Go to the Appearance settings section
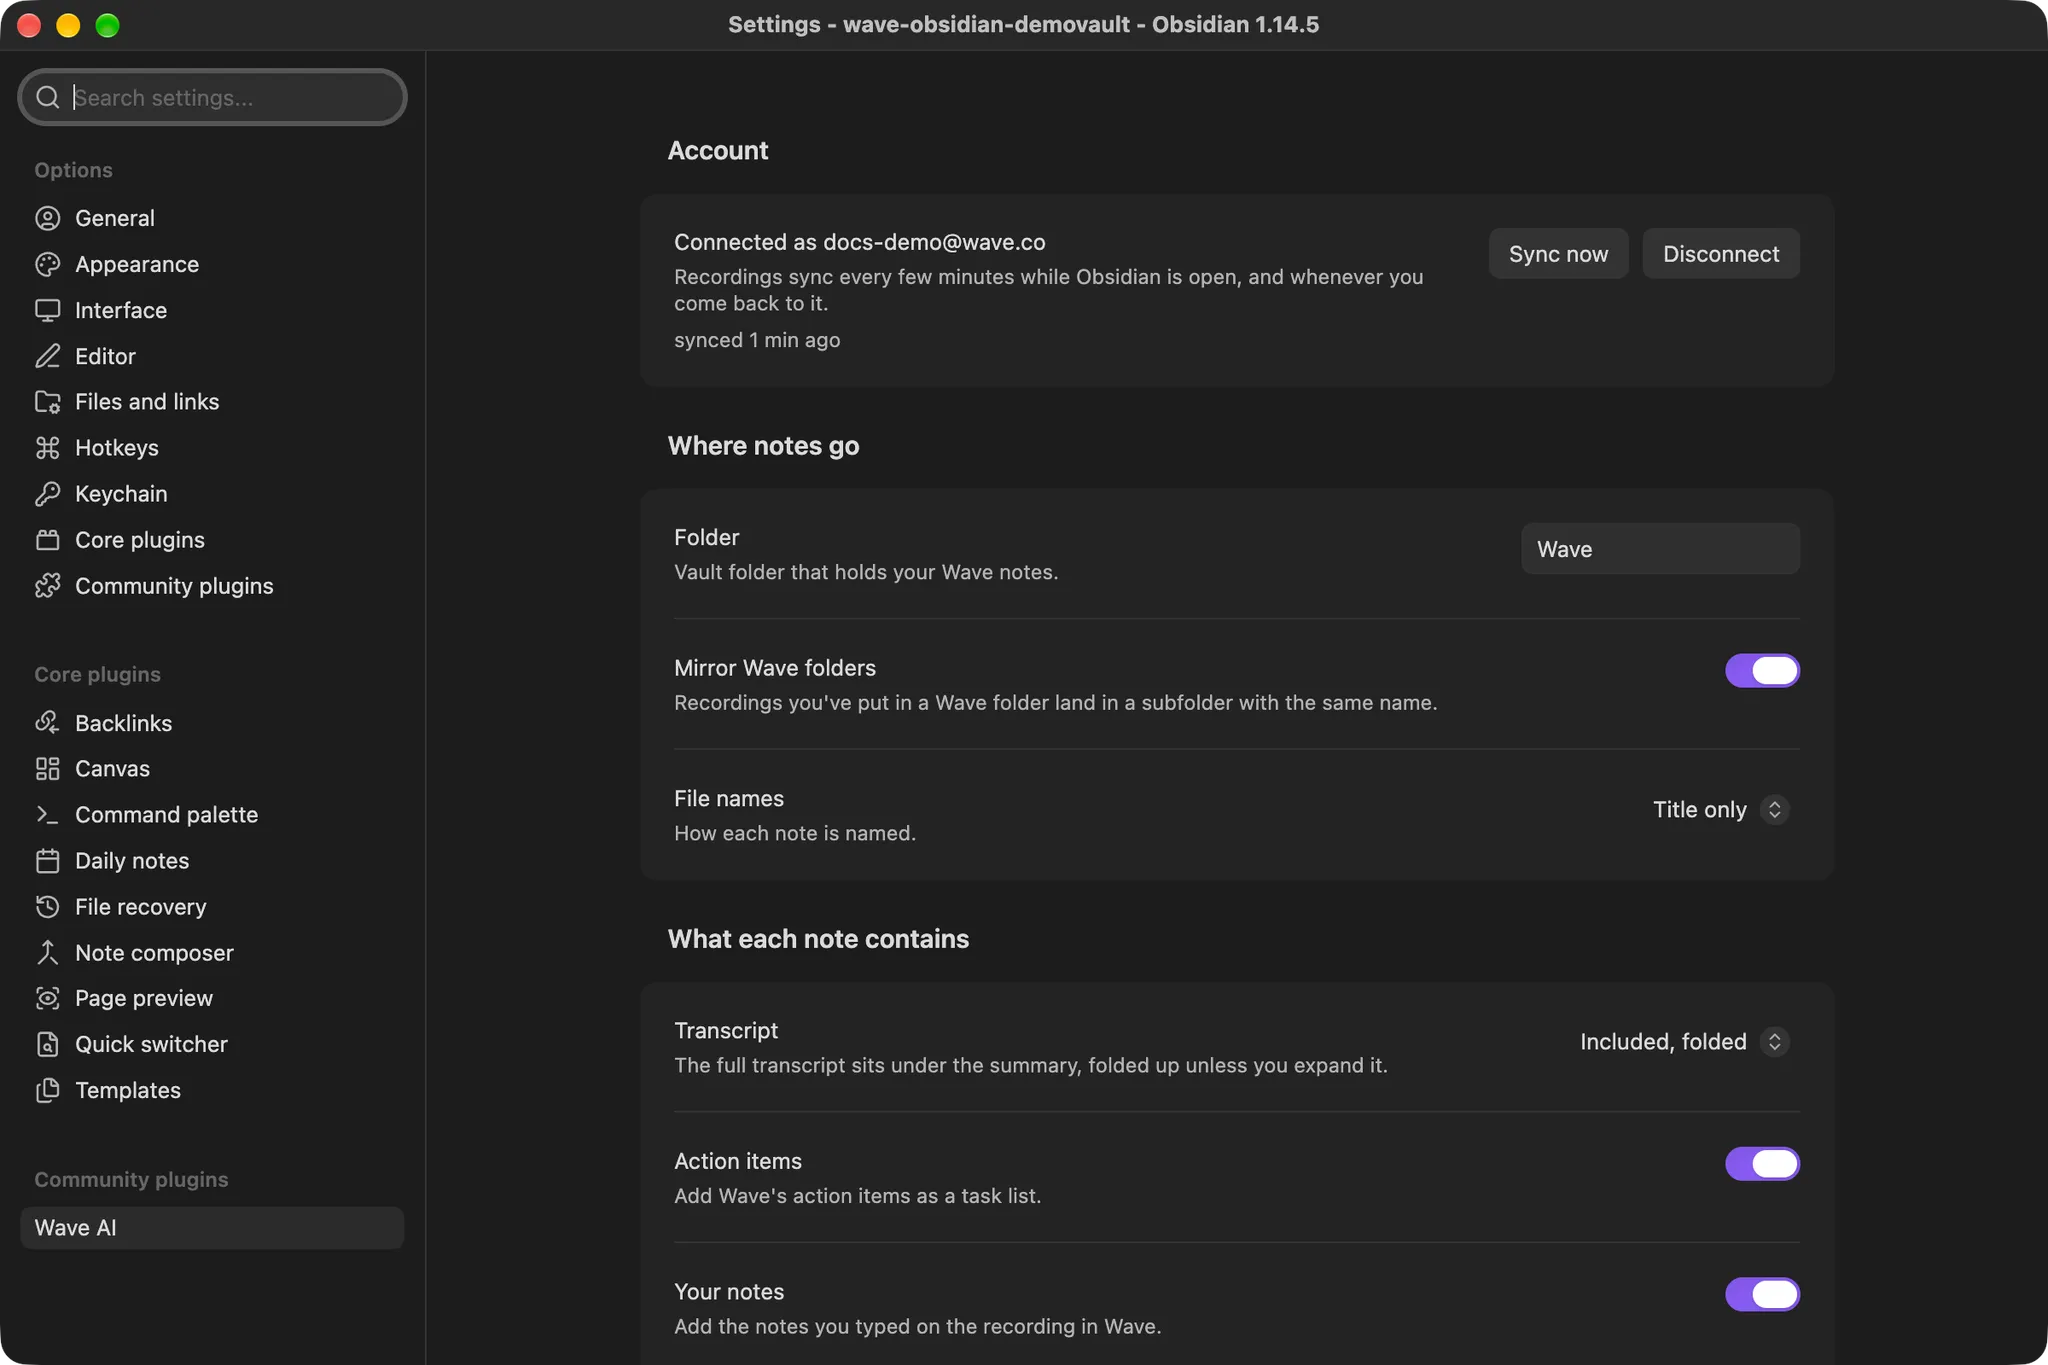The height and width of the screenshot is (1365, 2048). [212, 264]
